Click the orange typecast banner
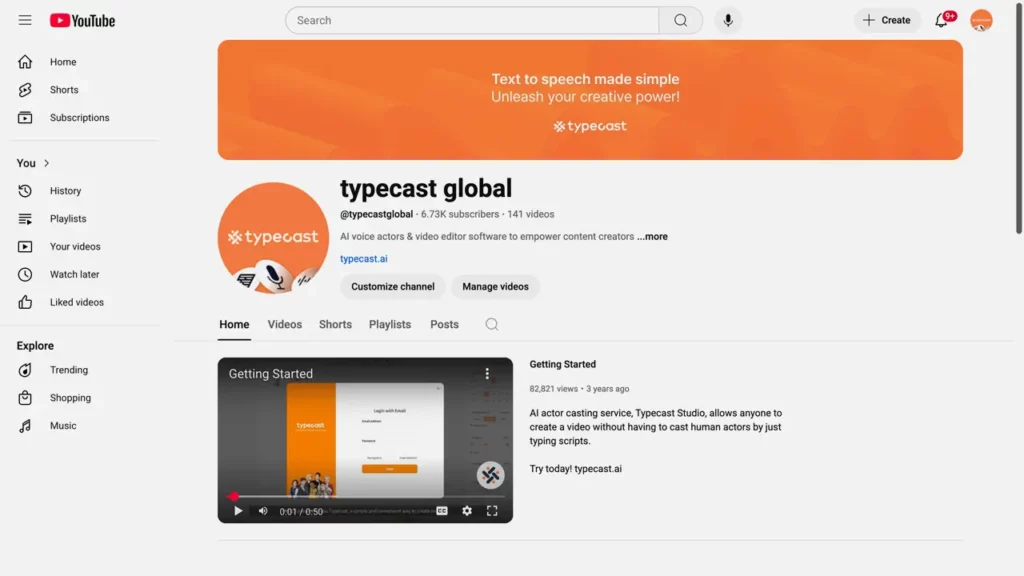The image size is (1024, 576). tap(590, 100)
